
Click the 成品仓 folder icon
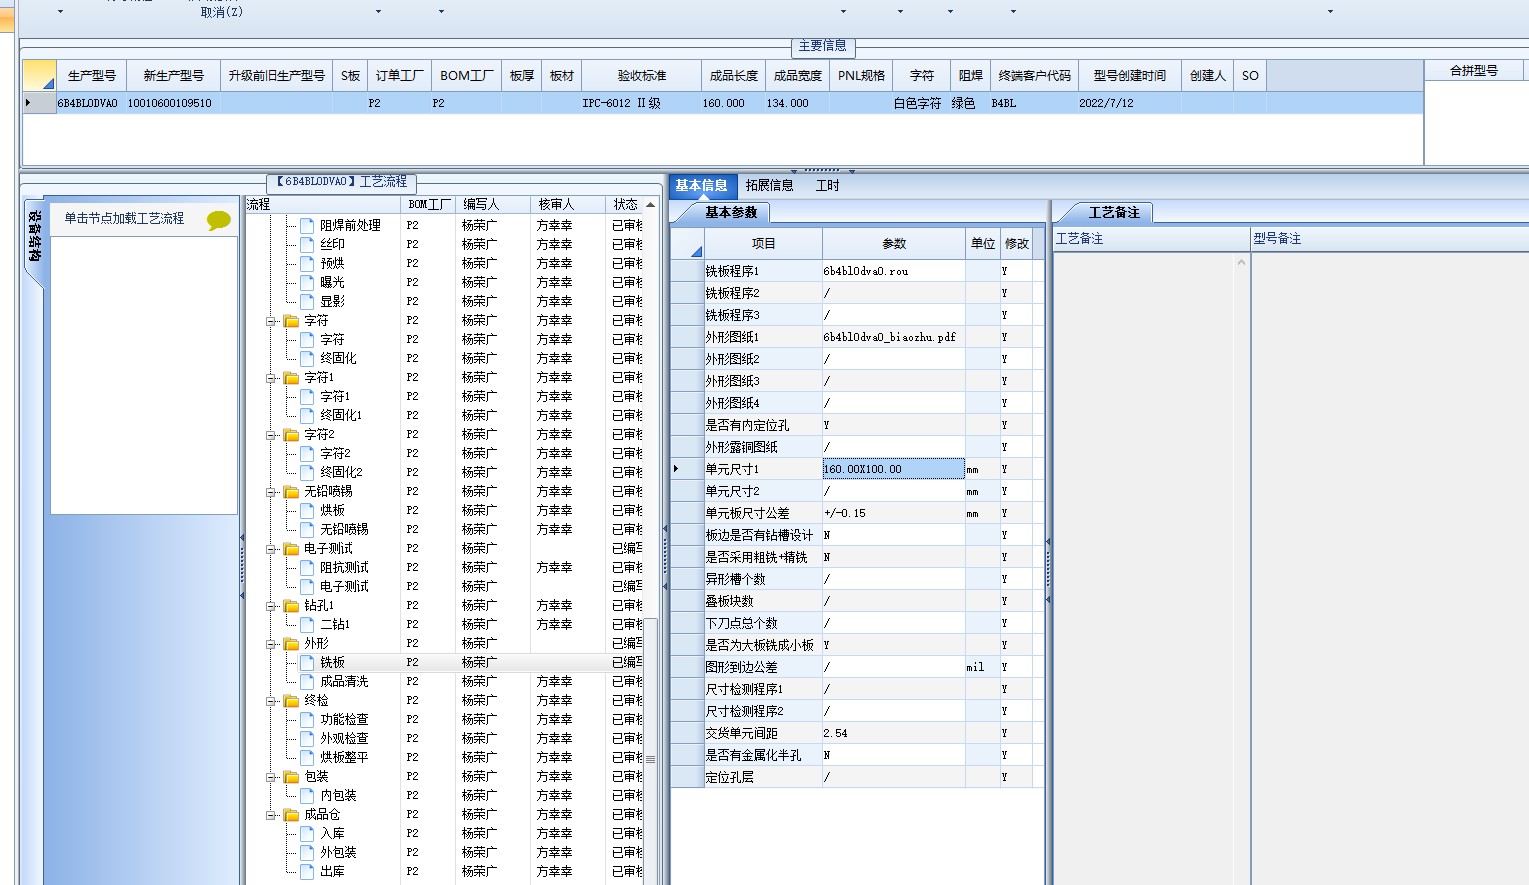tap(292, 815)
